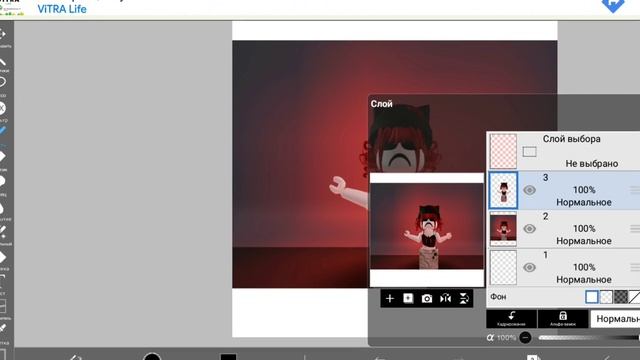Viewport: 640px width, 360px height.
Task: Open the ViTRA Life ad link
Action: (62, 9)
